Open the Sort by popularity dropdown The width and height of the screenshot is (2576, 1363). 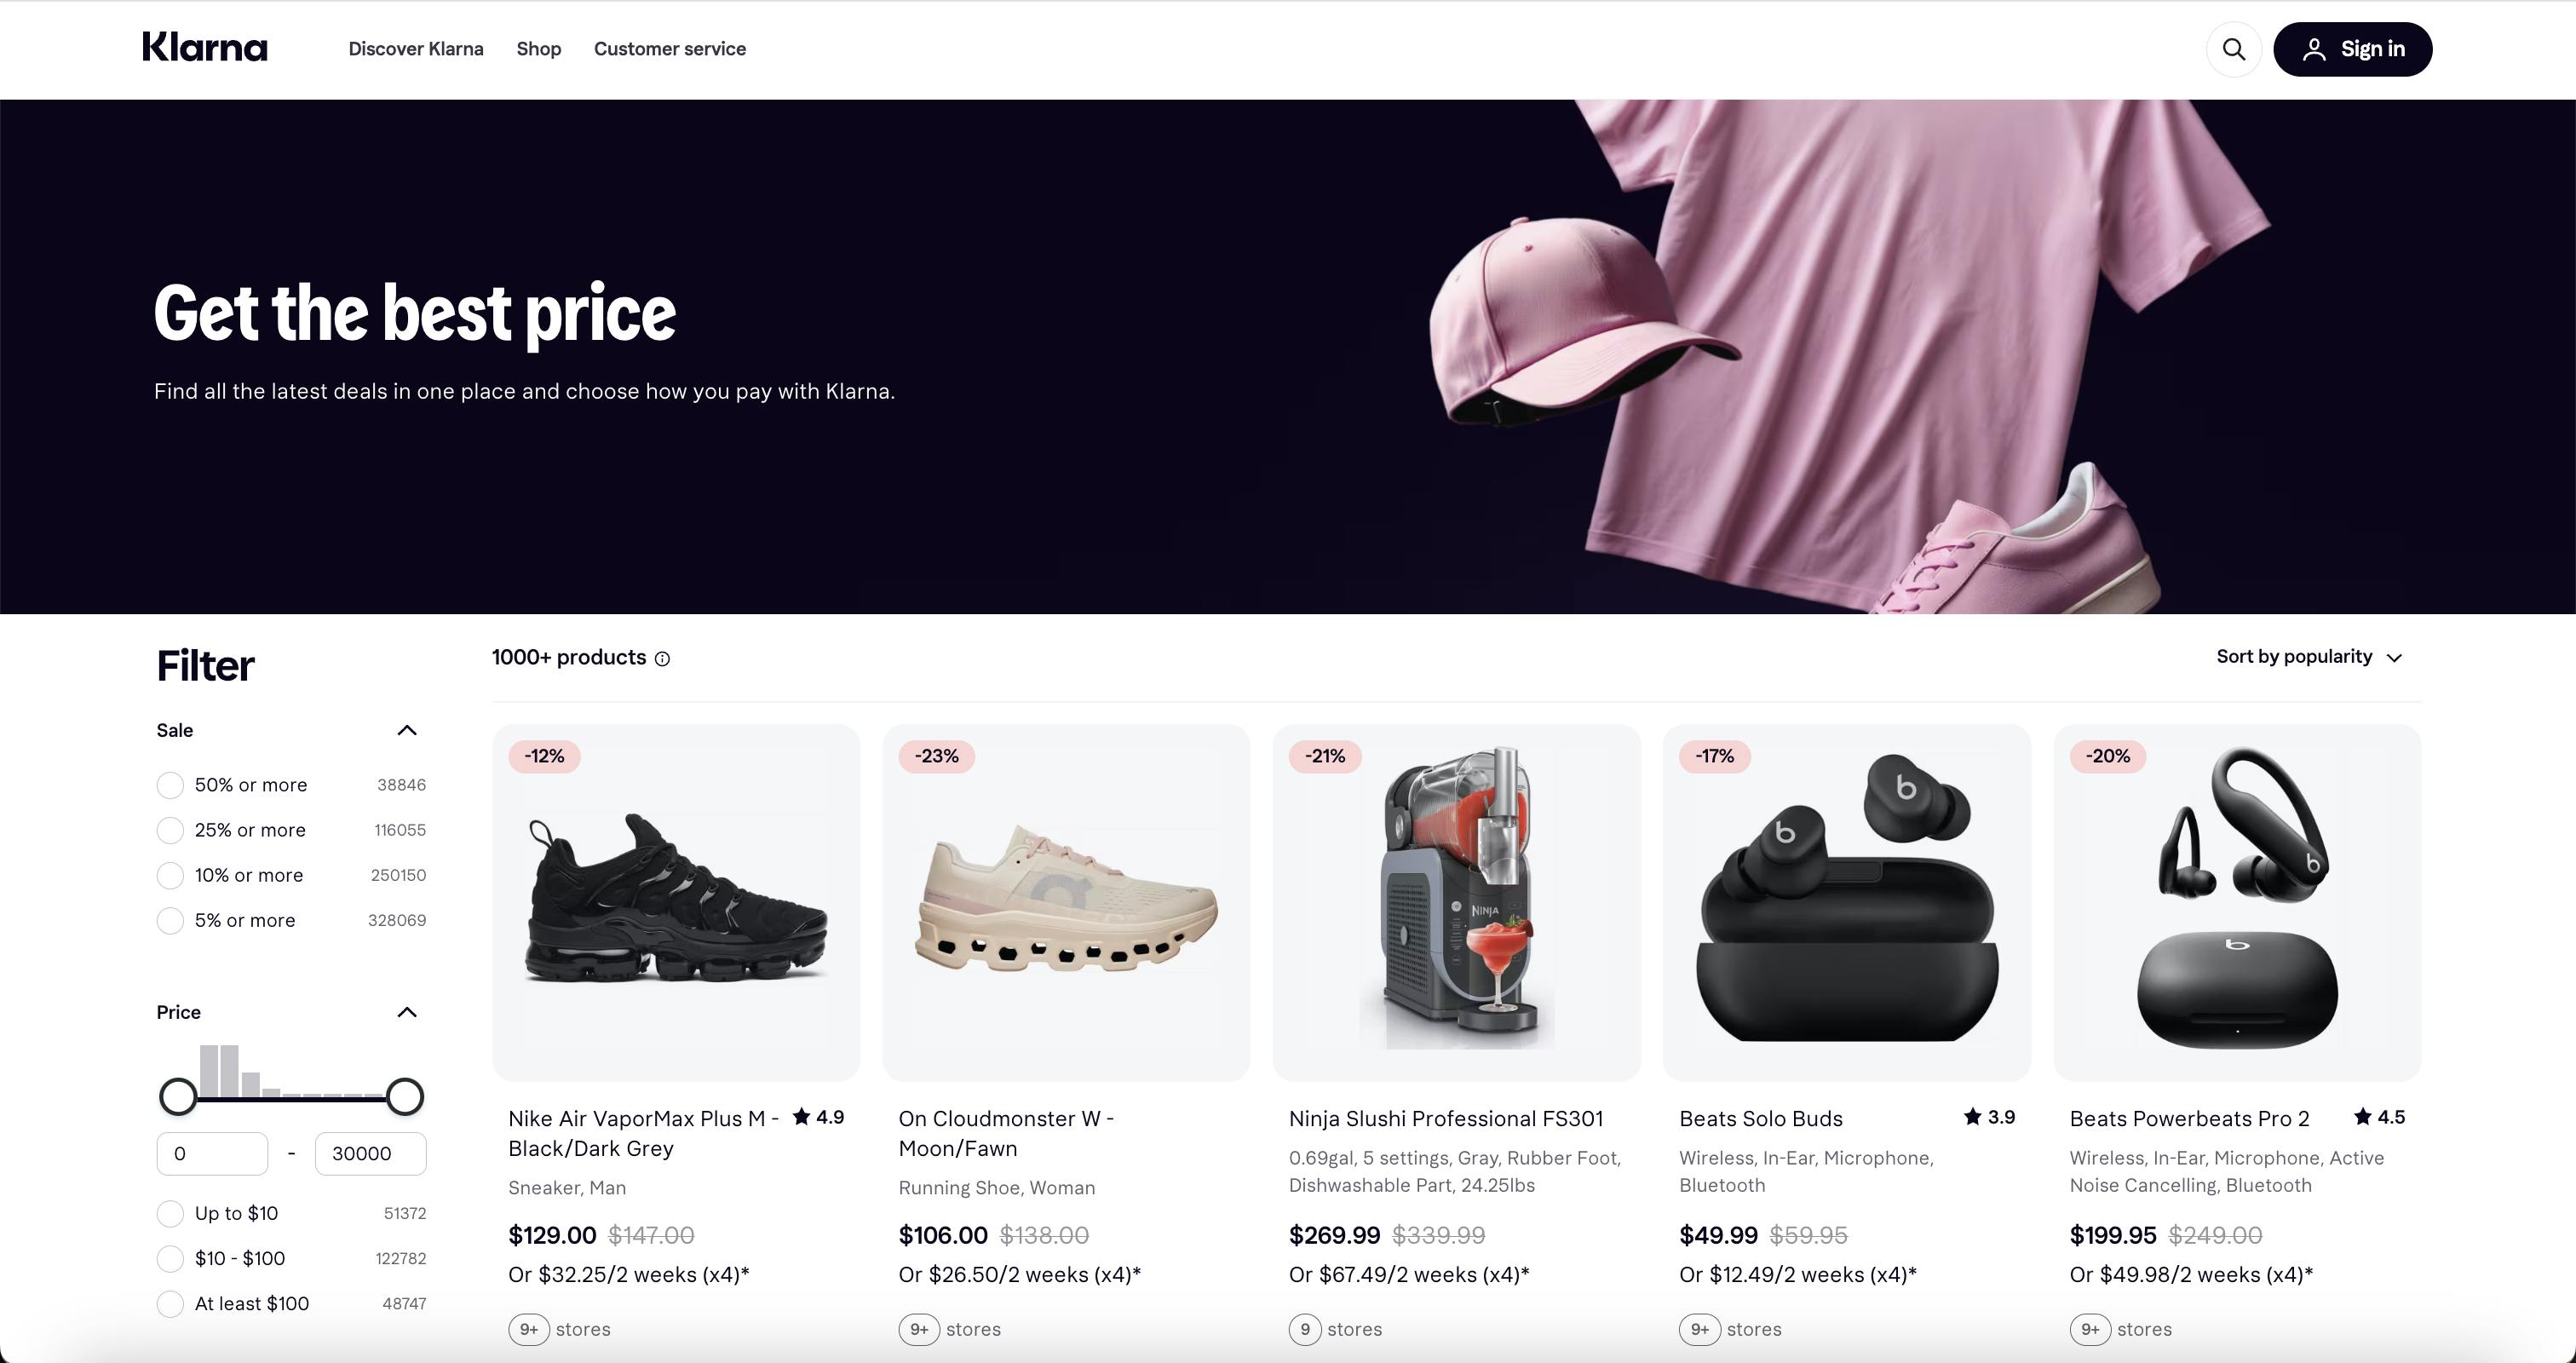point(2308,657)
